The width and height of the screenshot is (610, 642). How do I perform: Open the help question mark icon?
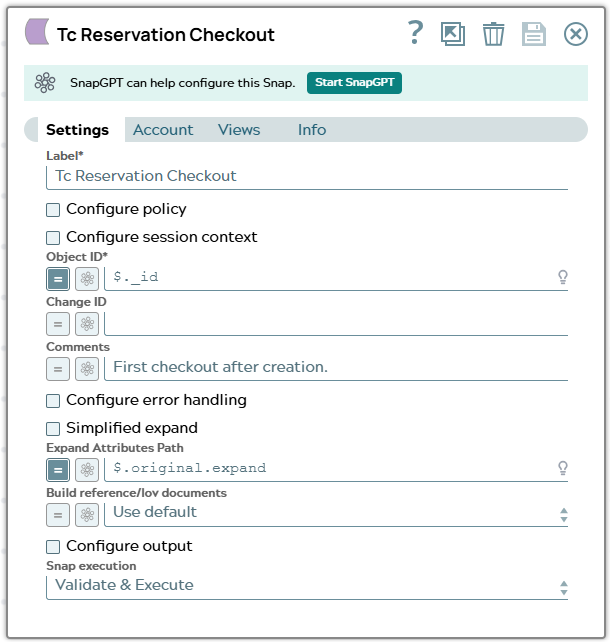point(415,33)
